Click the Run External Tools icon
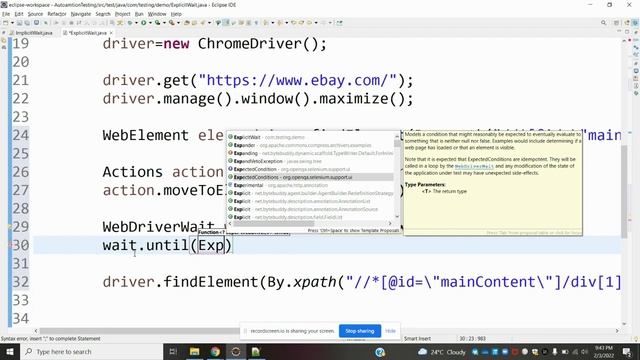640x360 pixels. [x=171, y=23]
